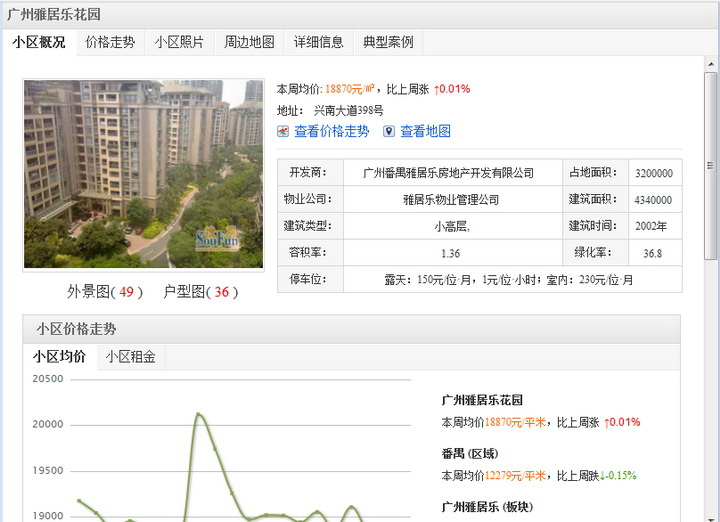
Task: Click the scrollbar up arrow
Action: (711, 64)
